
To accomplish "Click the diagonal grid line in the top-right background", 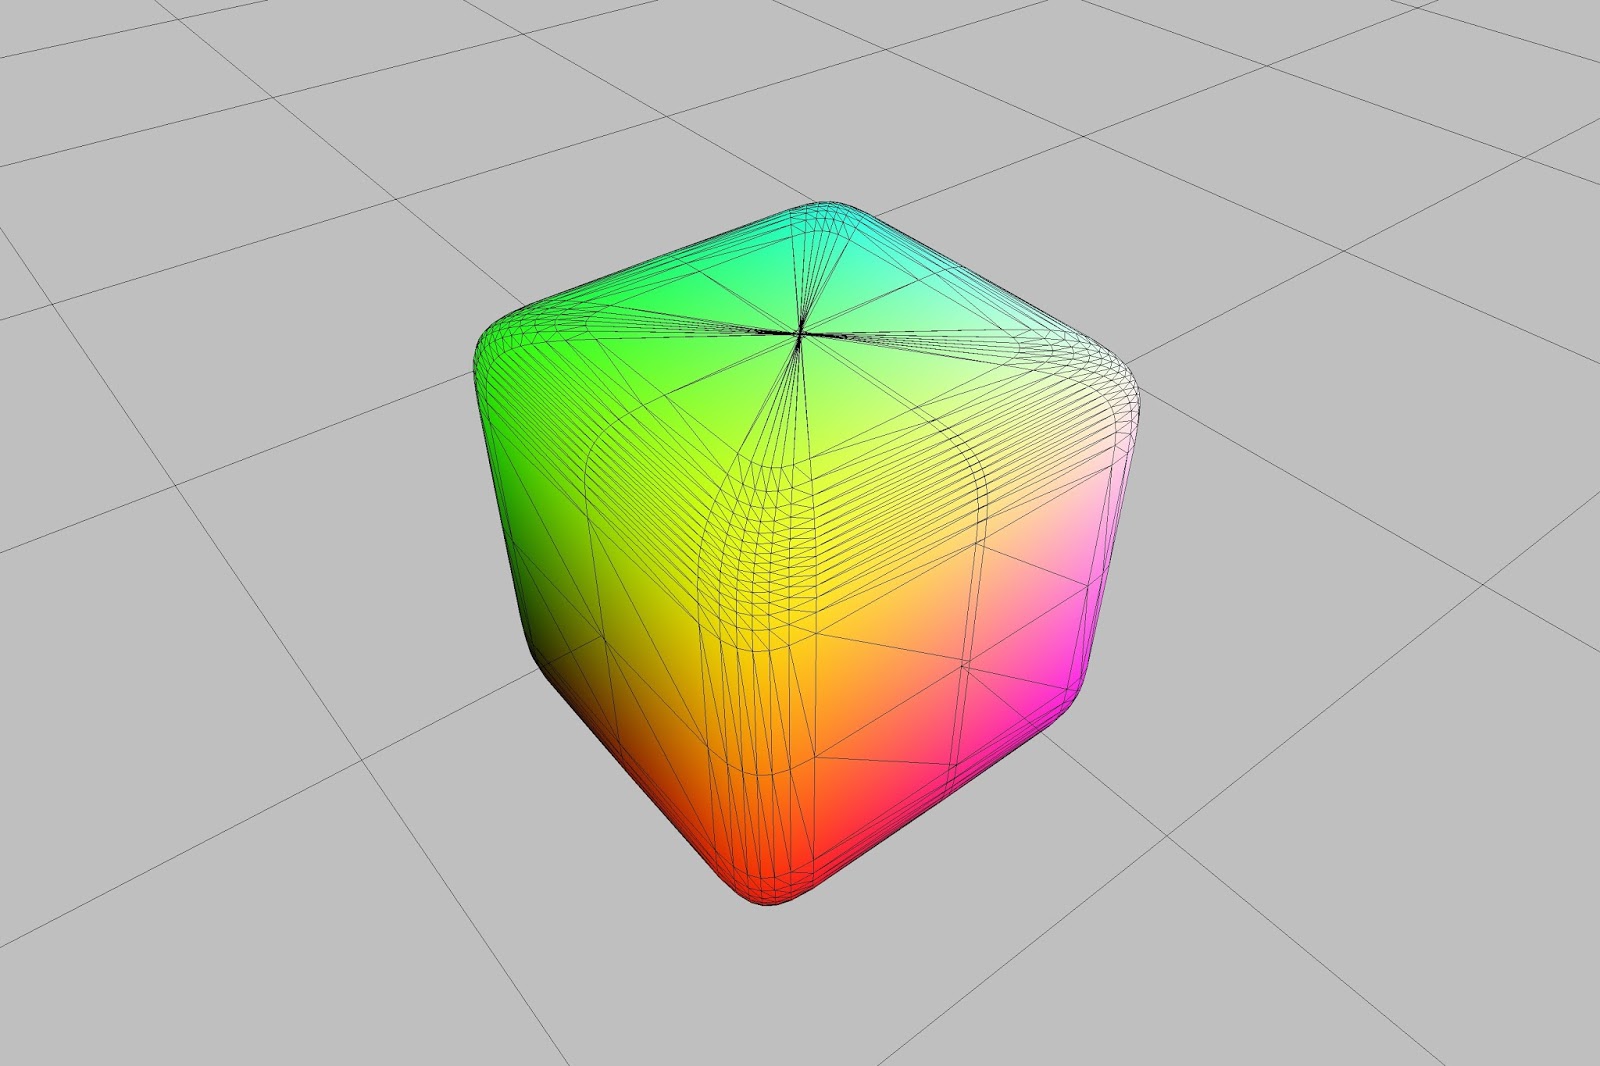I will [1400, 120].
